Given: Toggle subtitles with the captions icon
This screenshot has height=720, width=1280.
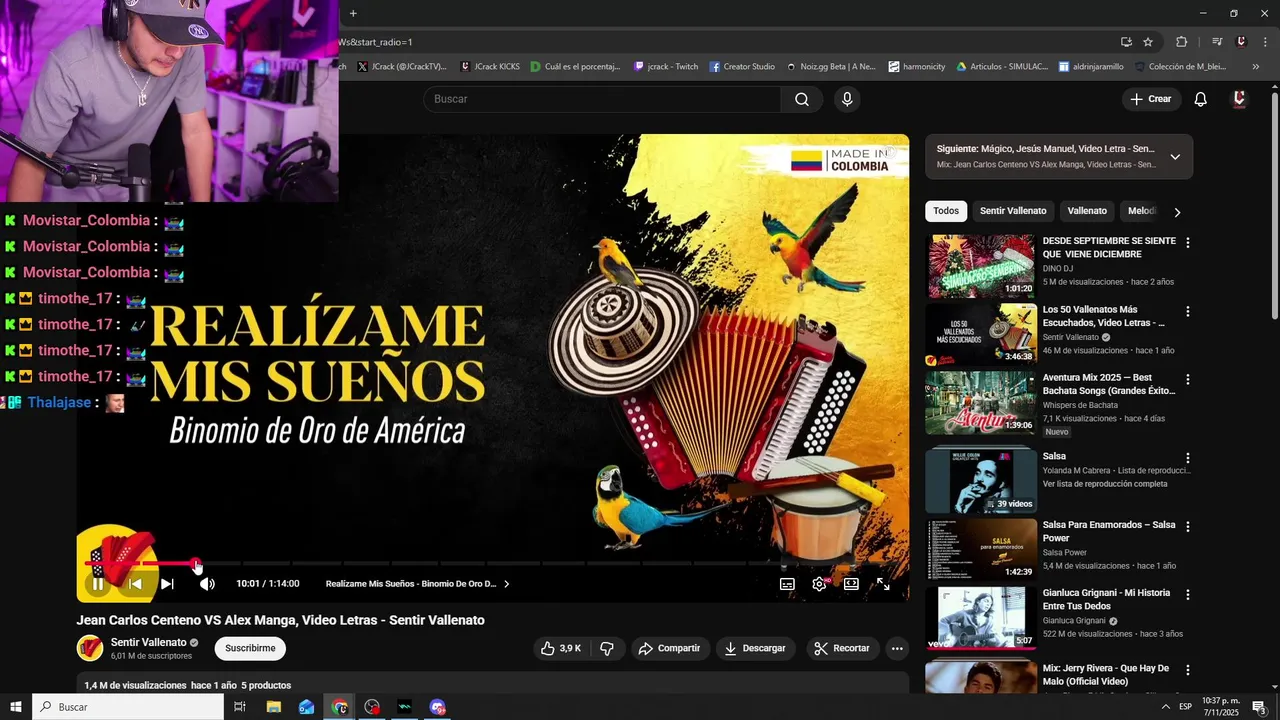Looking at the screenshot, I should 787,584.
